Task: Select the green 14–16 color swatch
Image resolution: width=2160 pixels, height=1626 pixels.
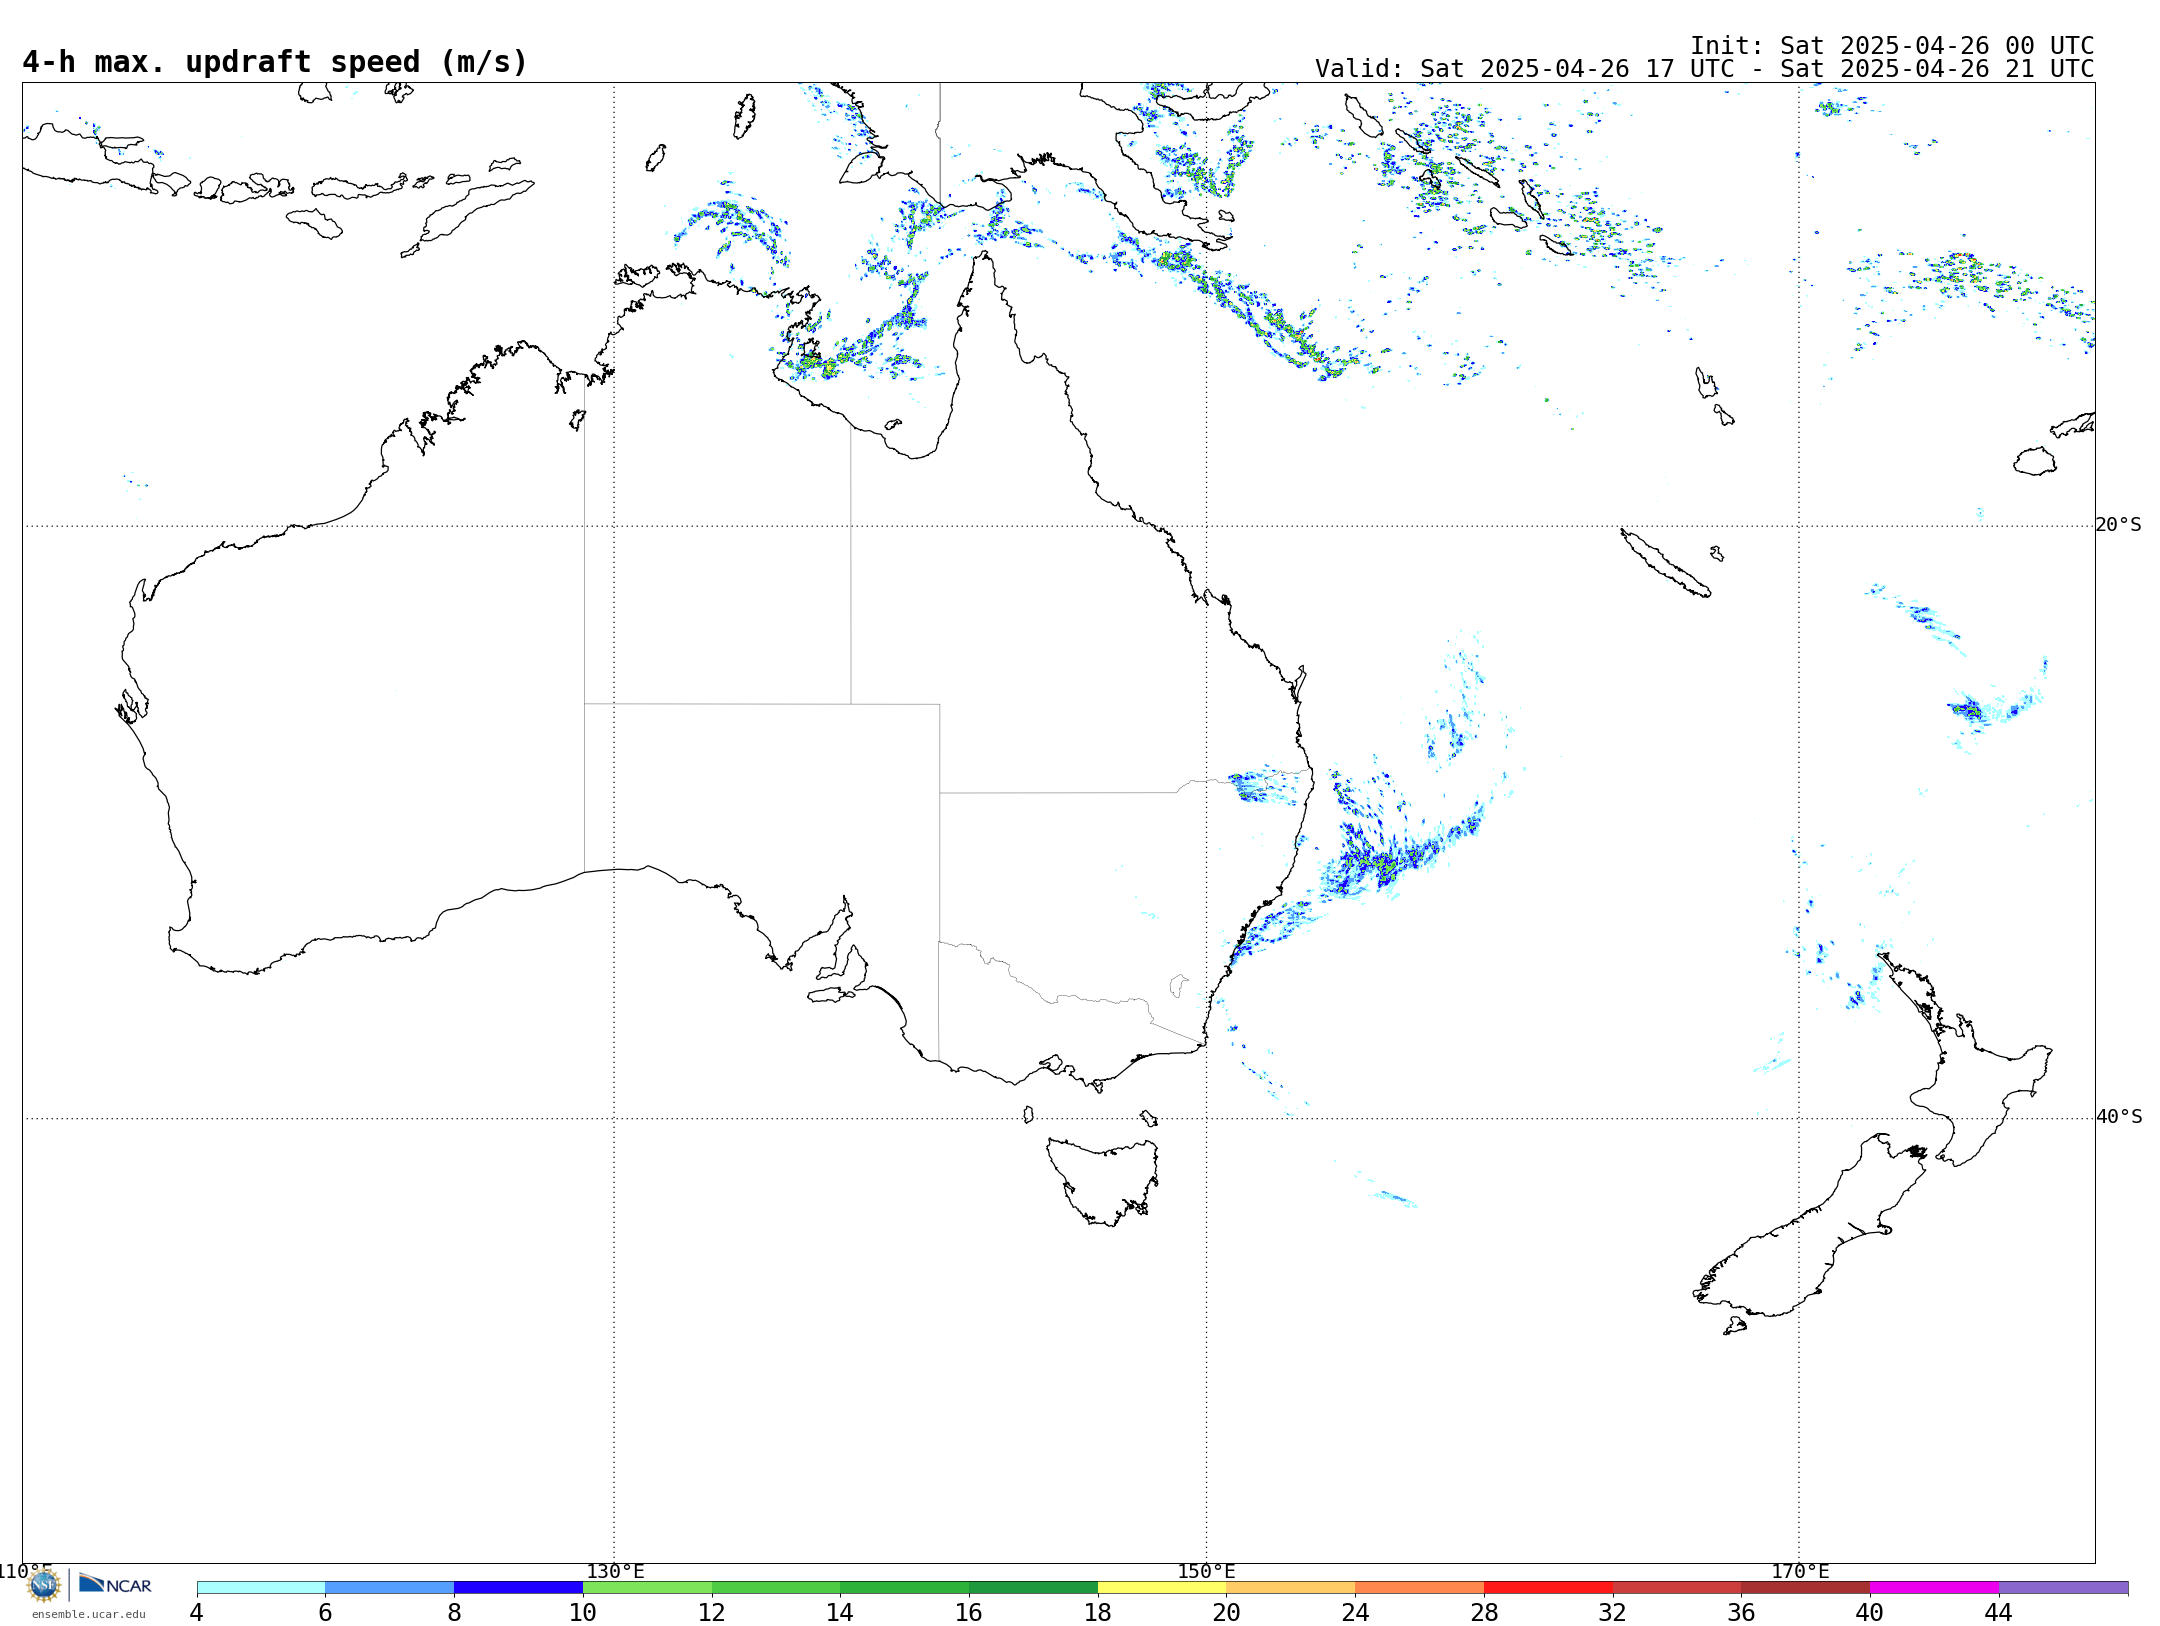Action: coord(905,1588)
